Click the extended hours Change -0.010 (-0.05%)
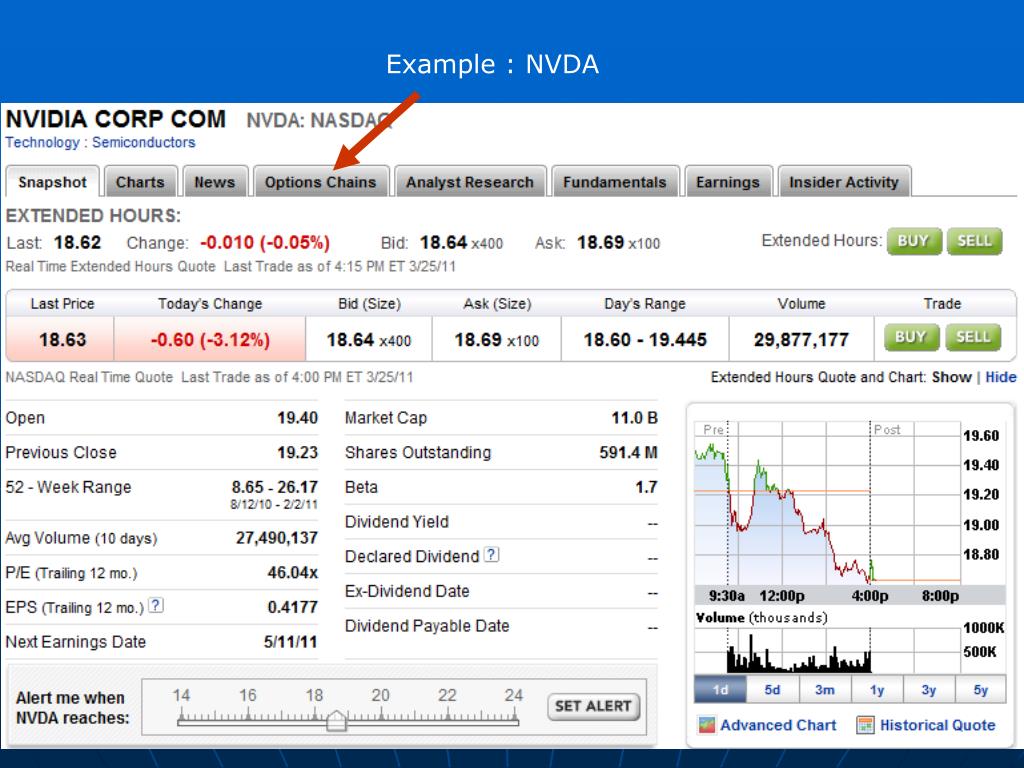The height and width of the screenshot is (768, 1024). tap(265, 242)
